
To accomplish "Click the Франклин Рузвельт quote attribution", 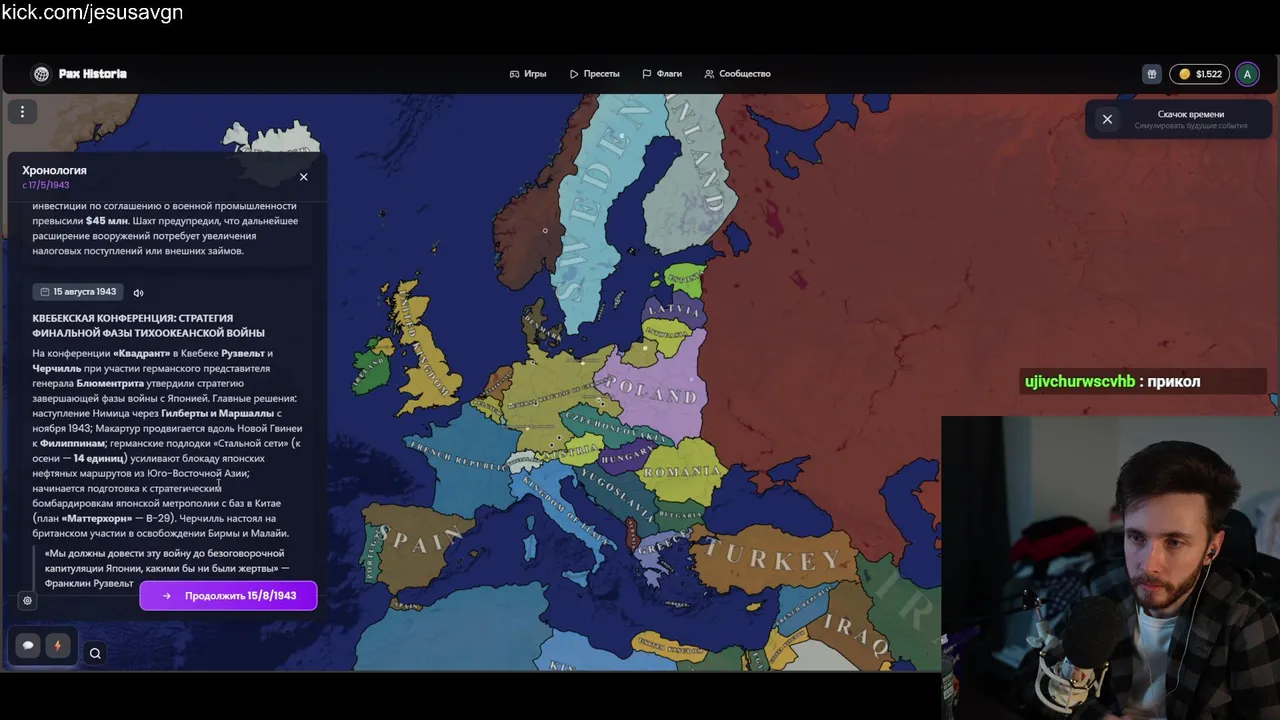I will (89, 583).
